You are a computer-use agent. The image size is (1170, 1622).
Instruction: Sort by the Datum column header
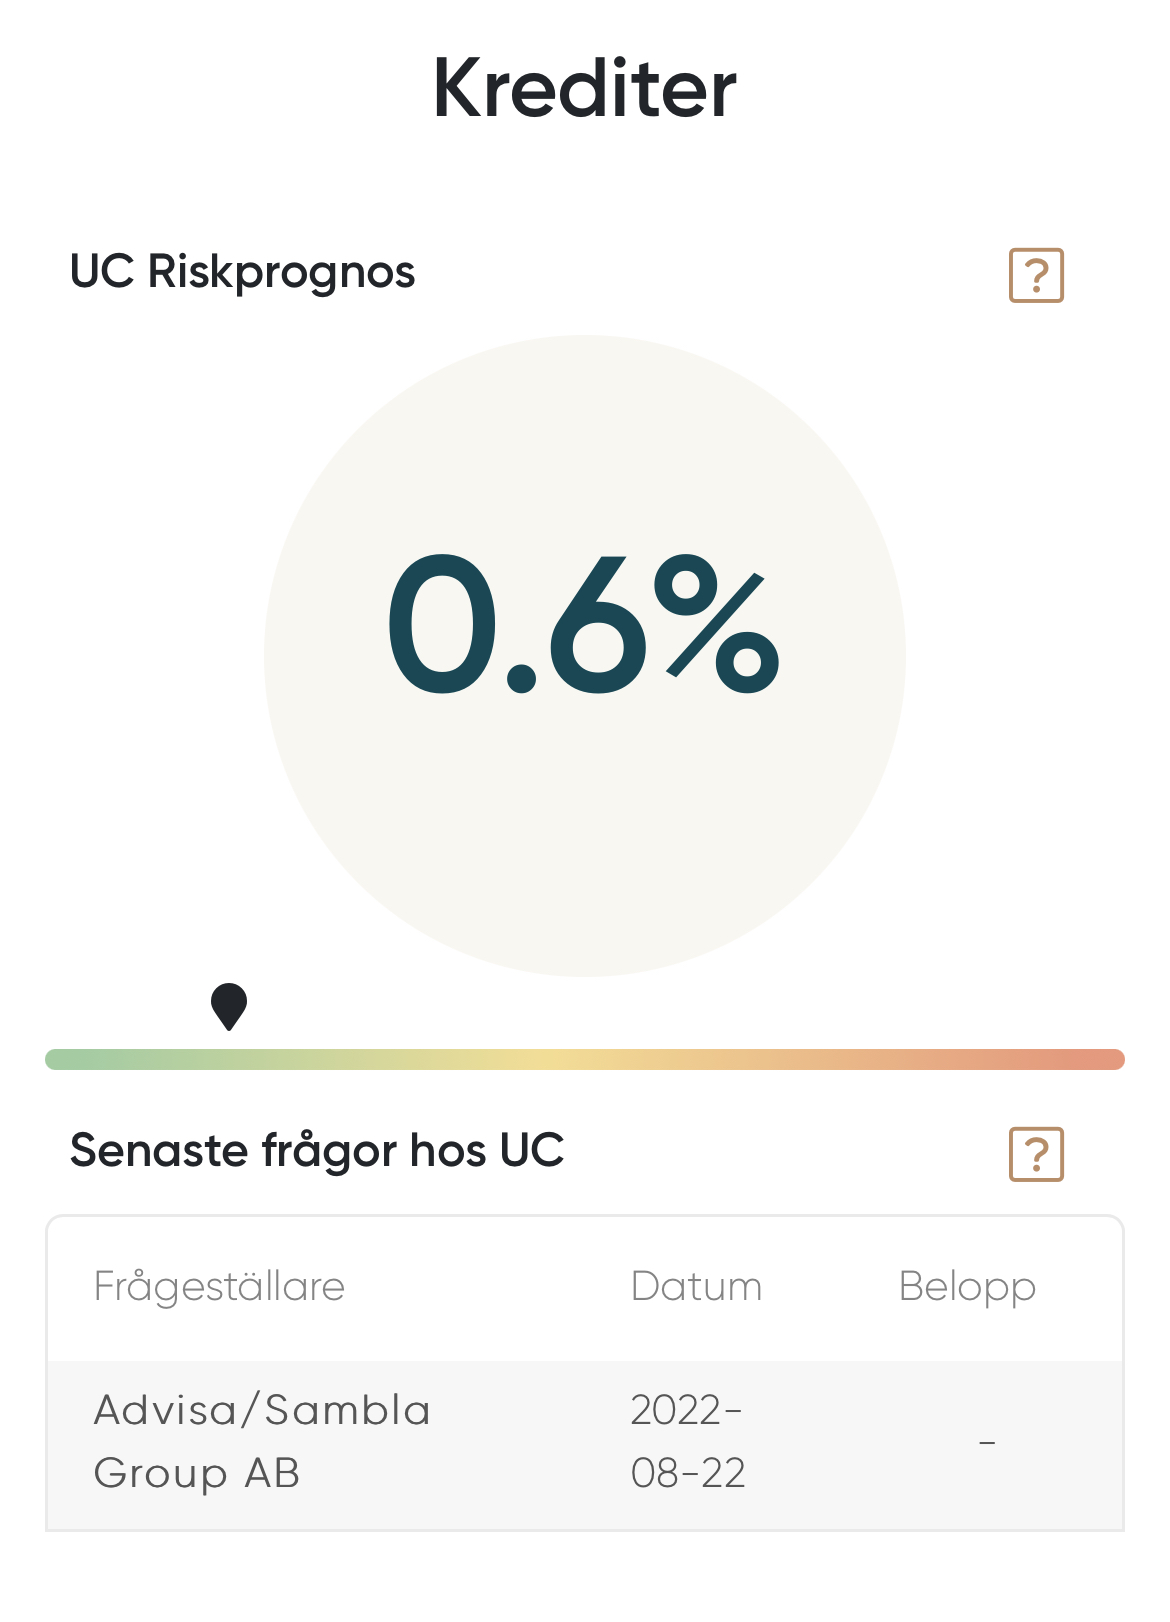click(696, 1286)
